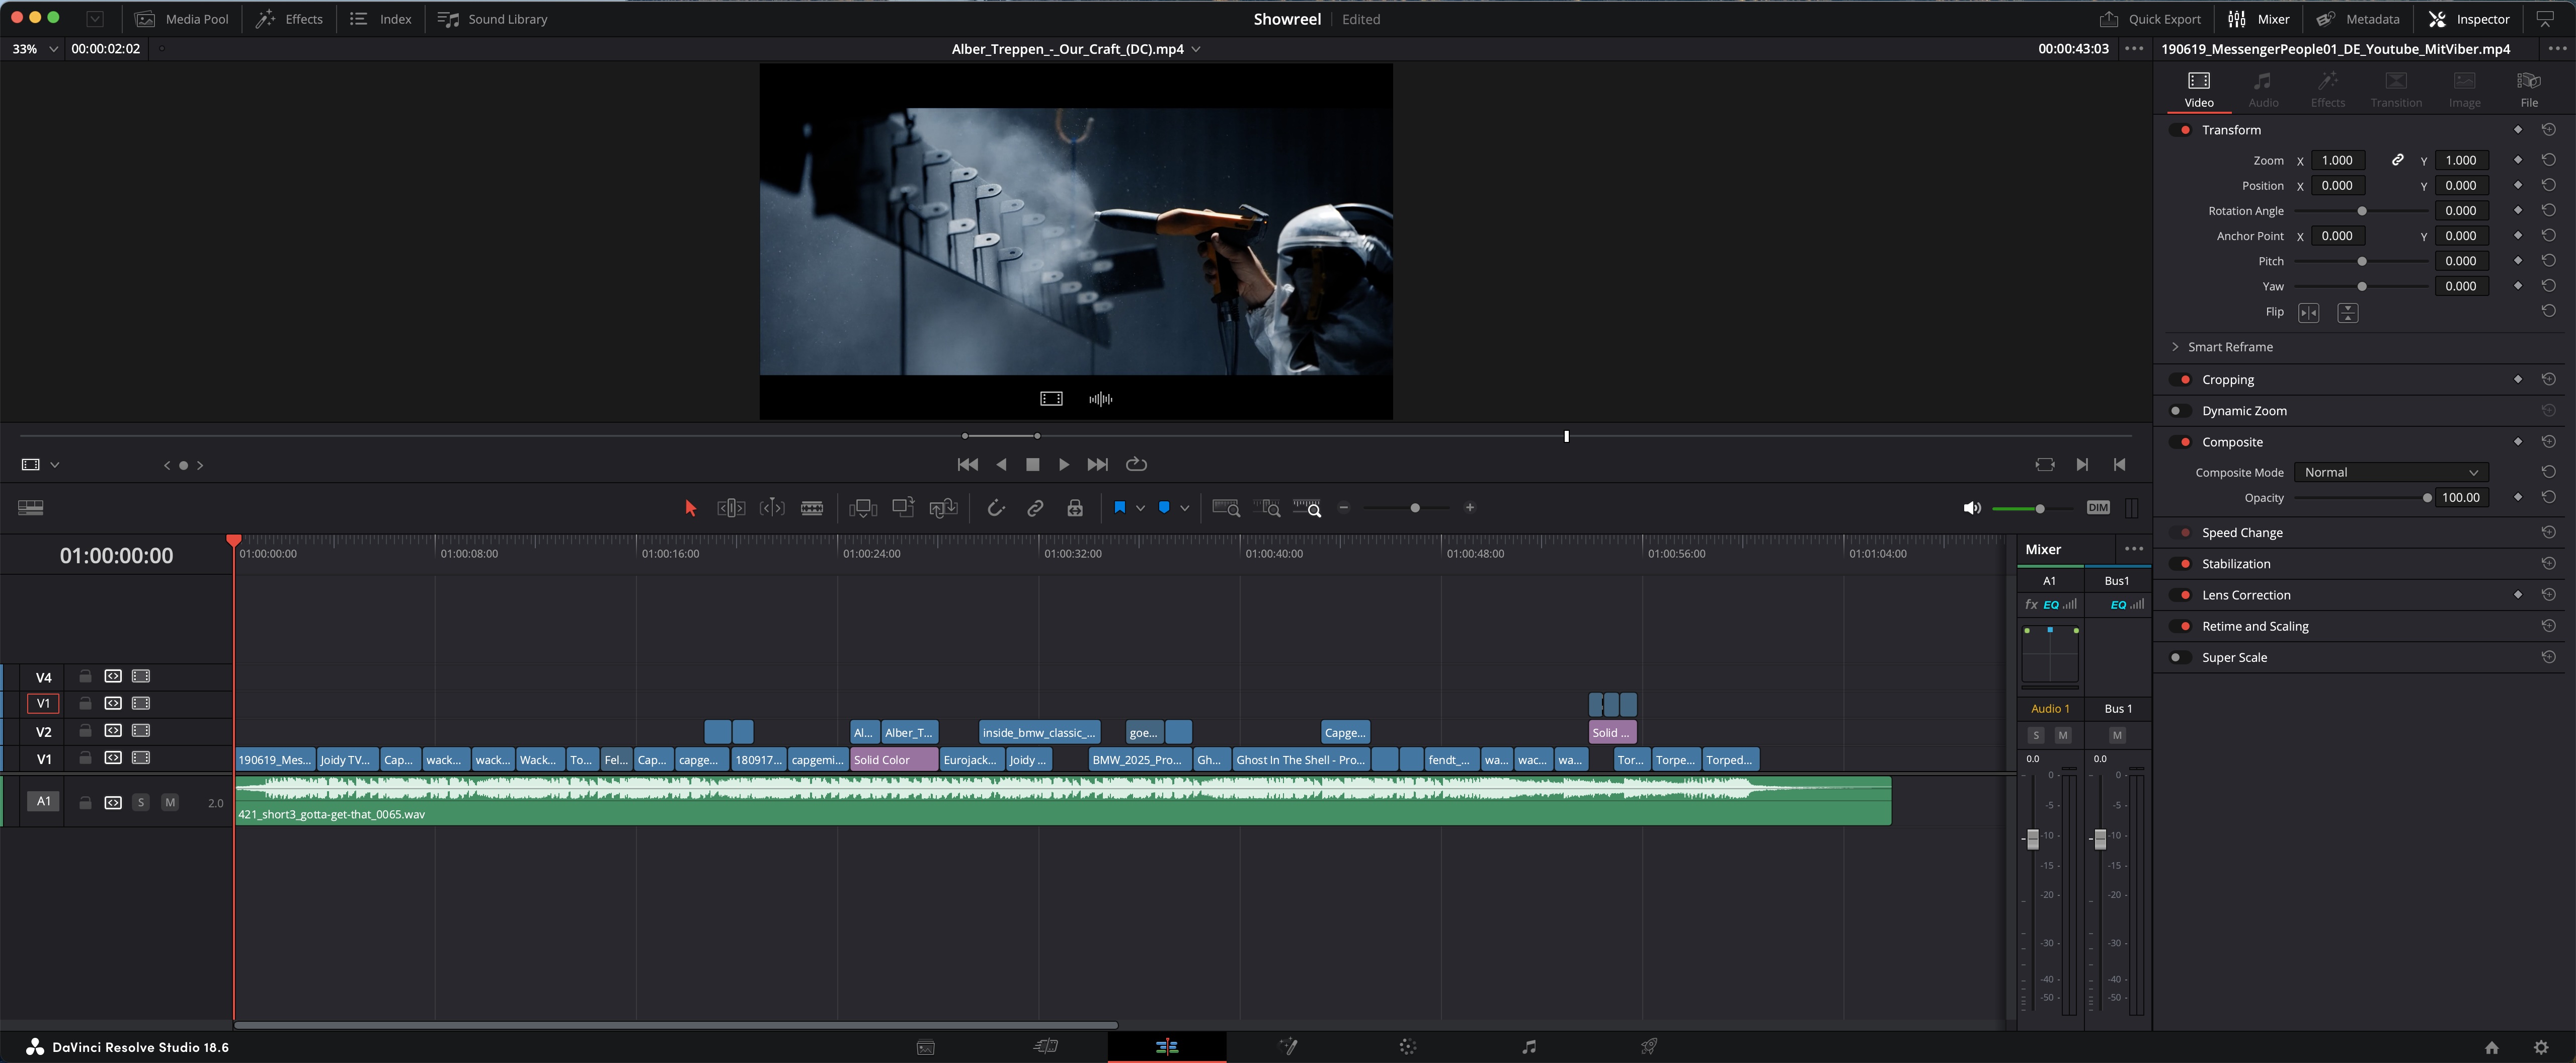Switch to Inspector Effects tab
This screenshot has height=1063, width=2576.
click(2328, 89)
